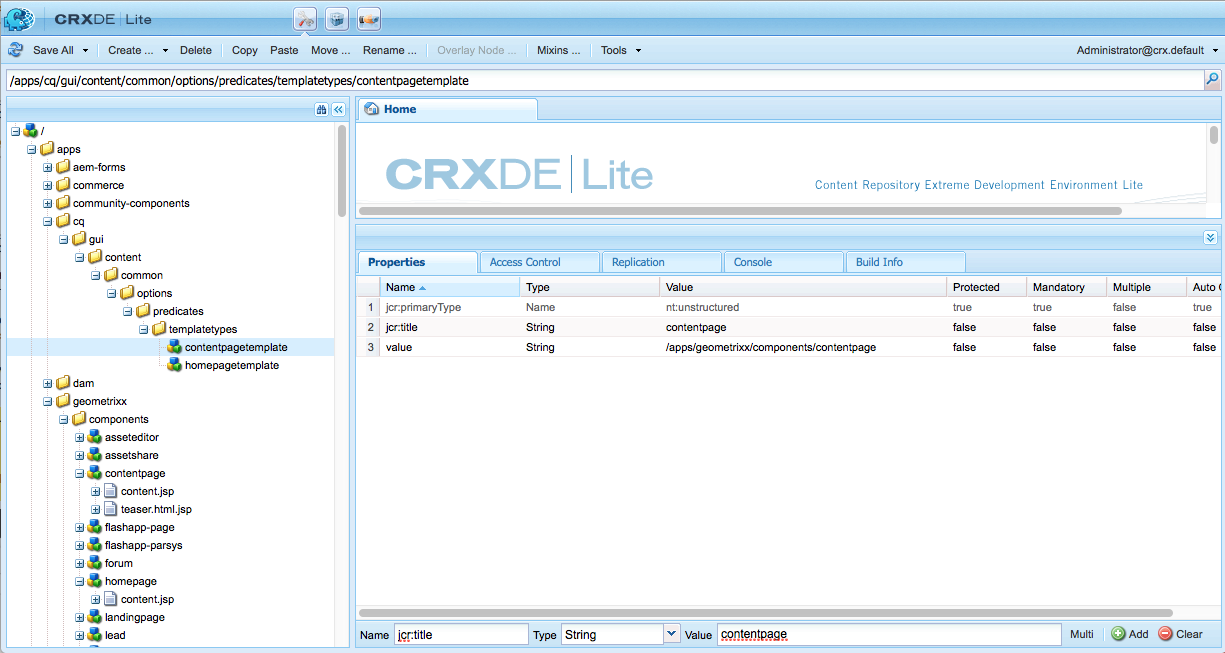This screenshot has width=1225, height=653.
Task: Click the binoculars search icon in tree panel
Action: pos(322,110)
